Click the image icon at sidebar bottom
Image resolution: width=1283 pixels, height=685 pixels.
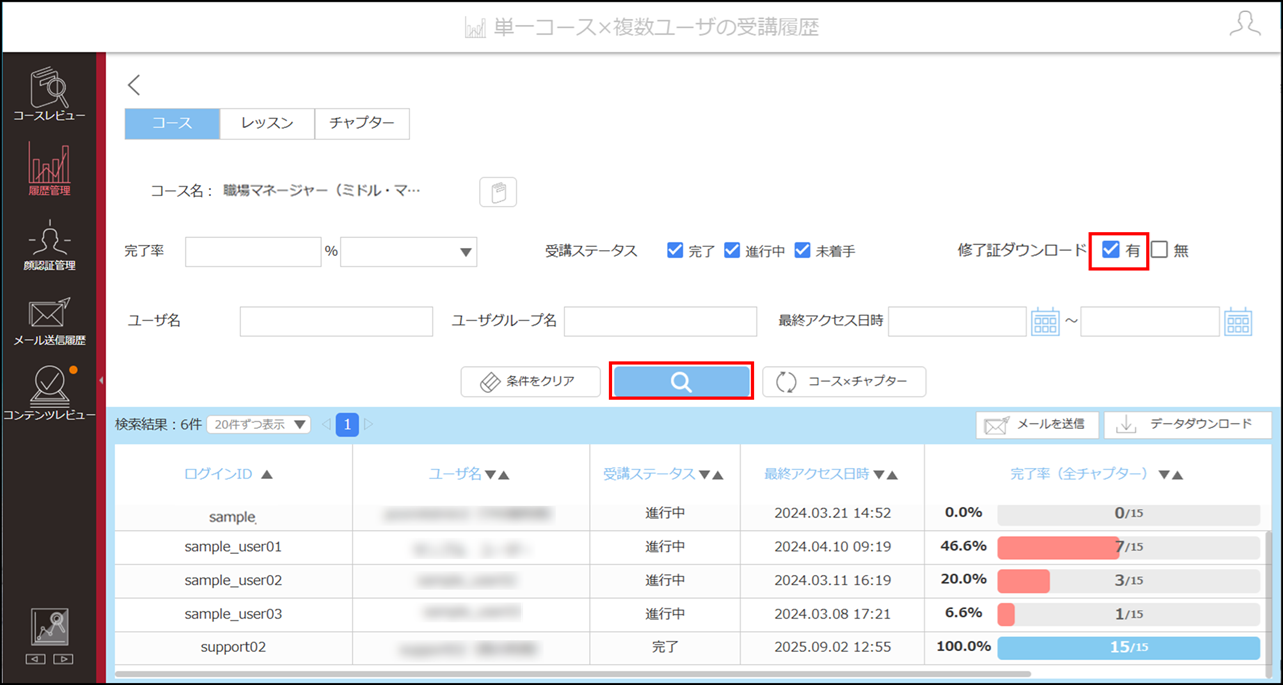coord(49,627)
